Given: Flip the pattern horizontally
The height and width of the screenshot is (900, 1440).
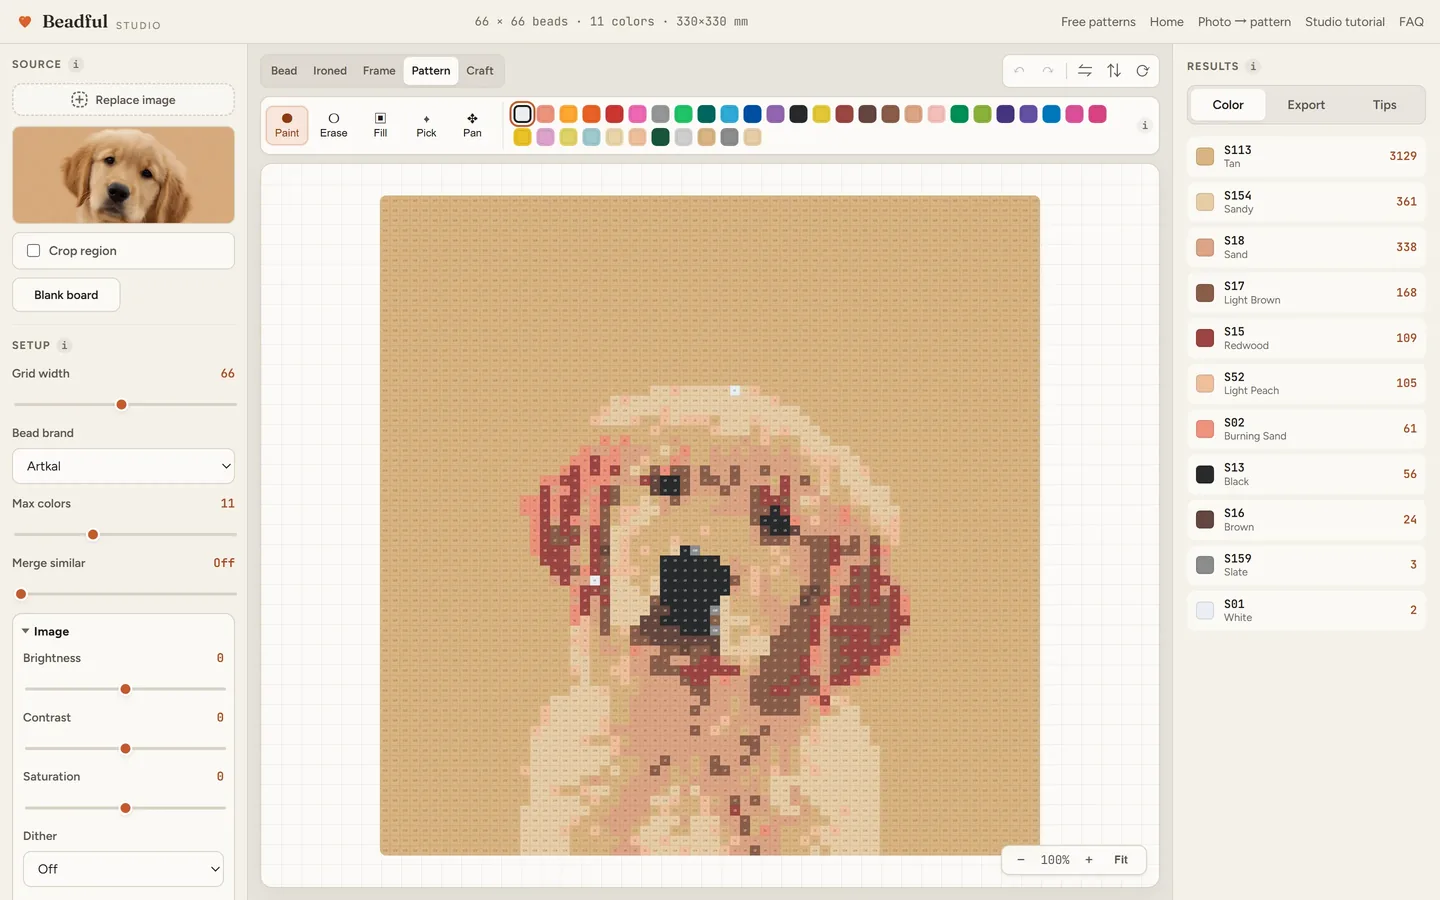Looking at the screenshot, I should tap(1085, 71).
